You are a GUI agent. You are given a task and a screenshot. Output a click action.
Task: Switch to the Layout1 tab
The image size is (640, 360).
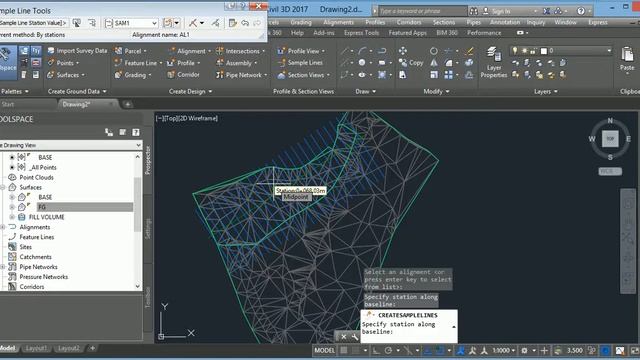(36, 348)
